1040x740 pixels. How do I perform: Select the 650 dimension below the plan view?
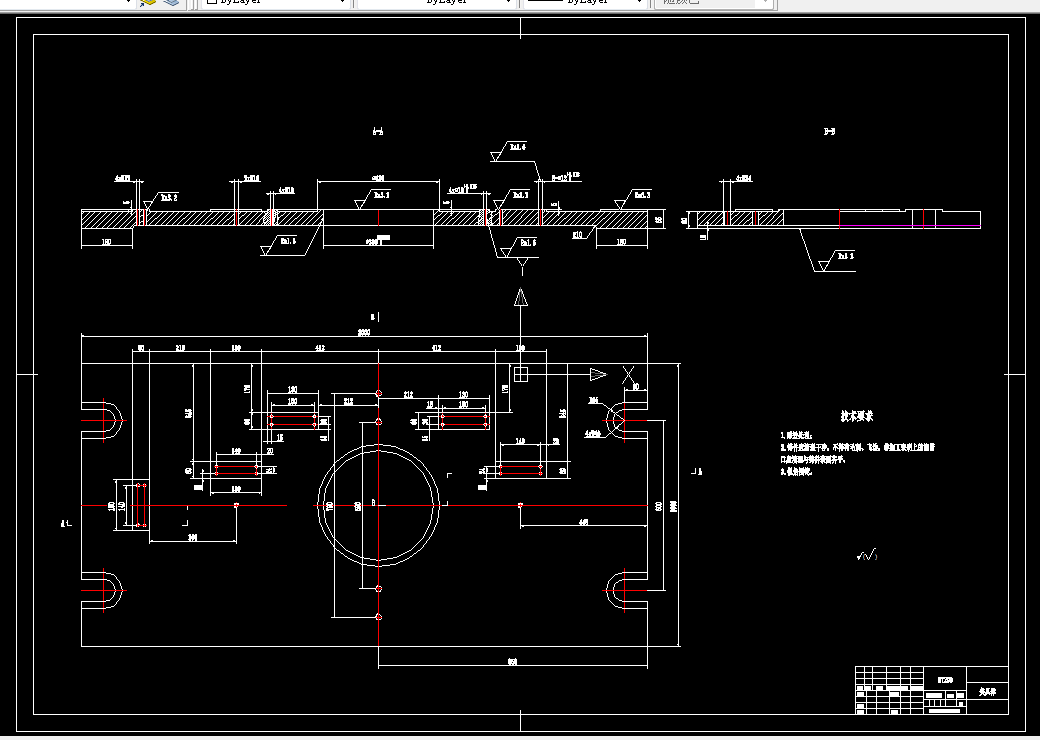[x=512, y=662]
